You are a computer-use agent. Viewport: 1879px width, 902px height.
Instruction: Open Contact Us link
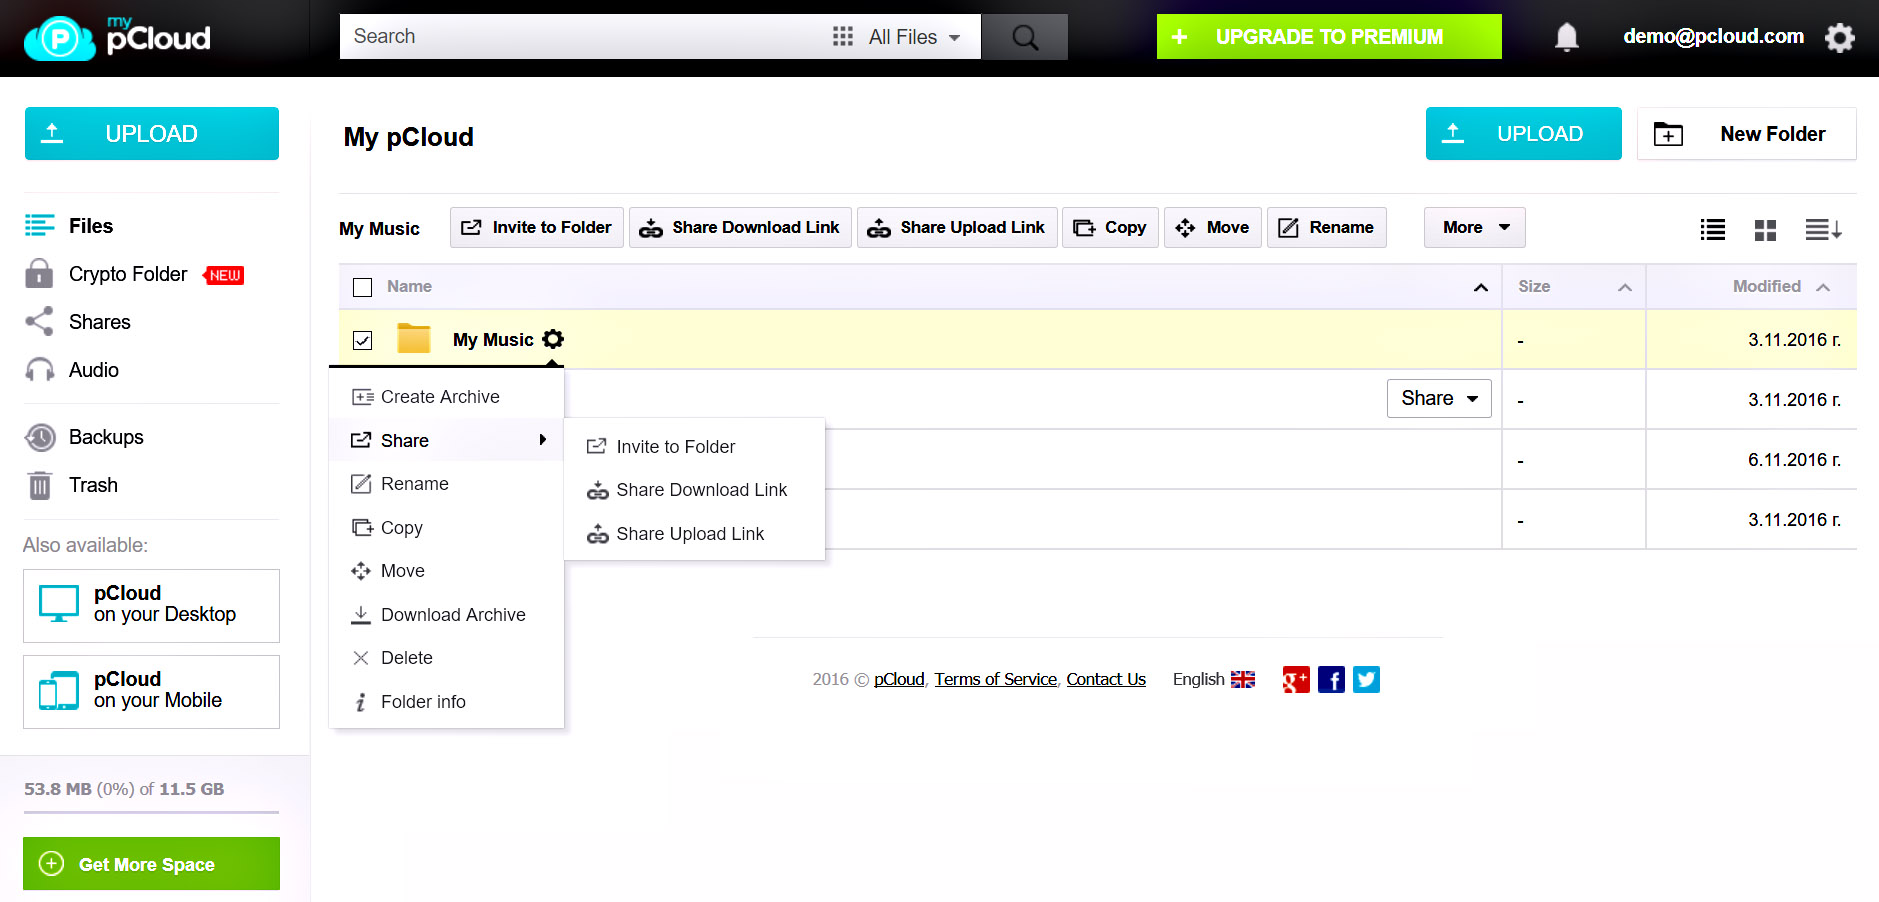(x=1106, y=679)
